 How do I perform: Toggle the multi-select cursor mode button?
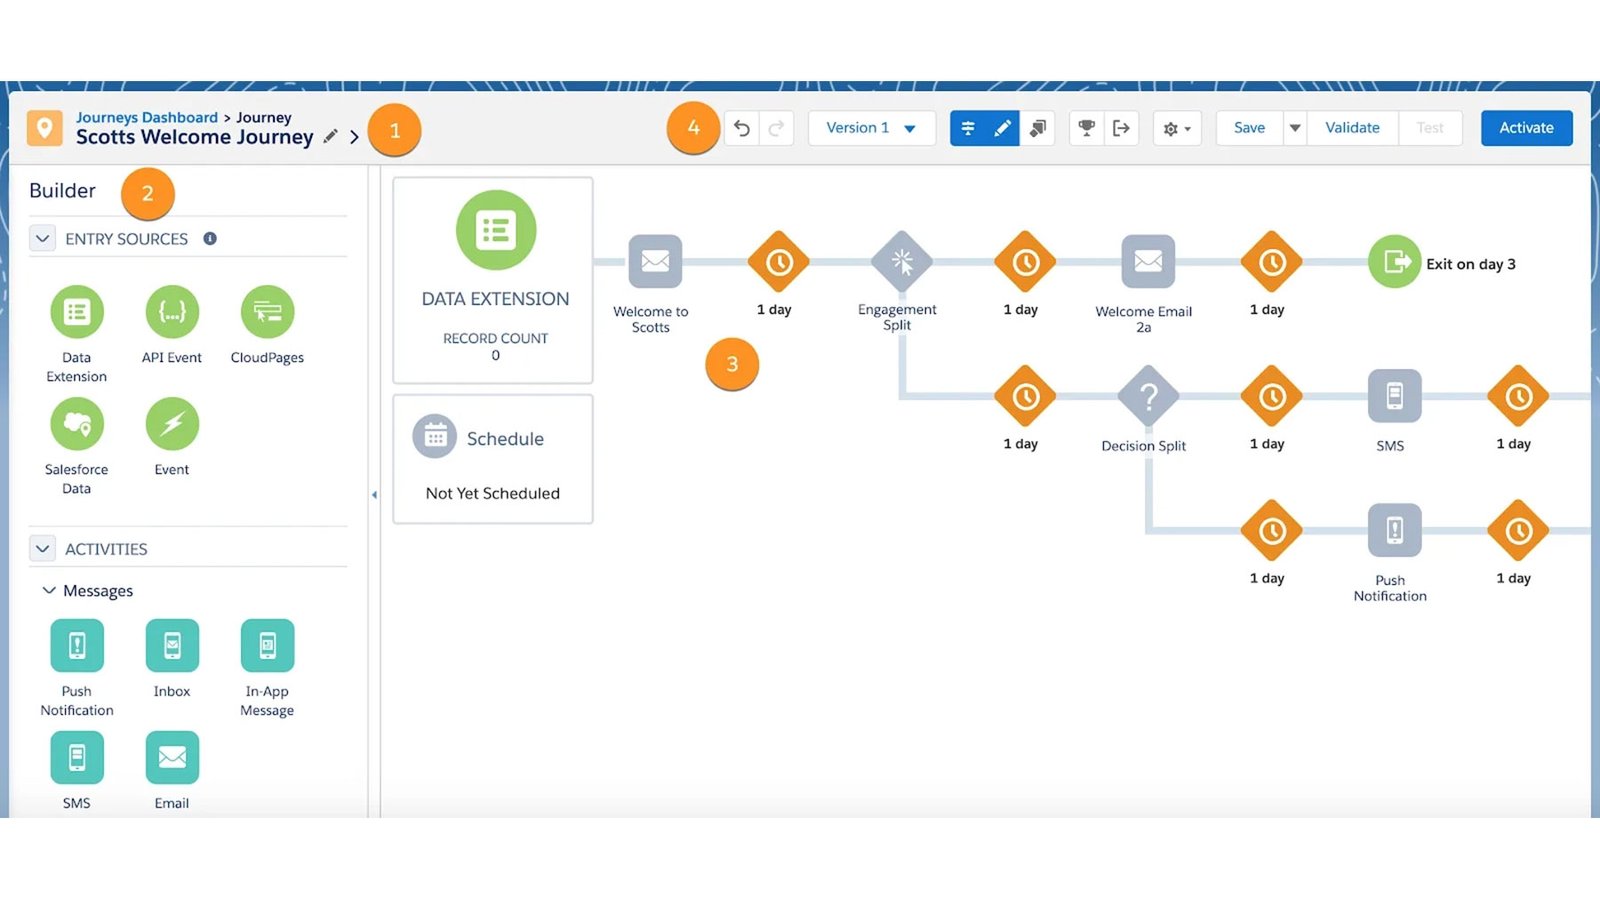pos(1038,128)
